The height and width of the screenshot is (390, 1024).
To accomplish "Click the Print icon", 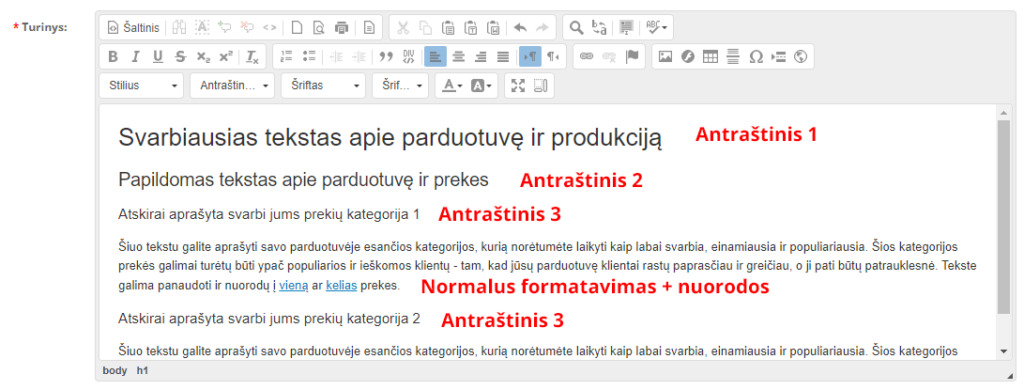I will [x=342, y=27].
